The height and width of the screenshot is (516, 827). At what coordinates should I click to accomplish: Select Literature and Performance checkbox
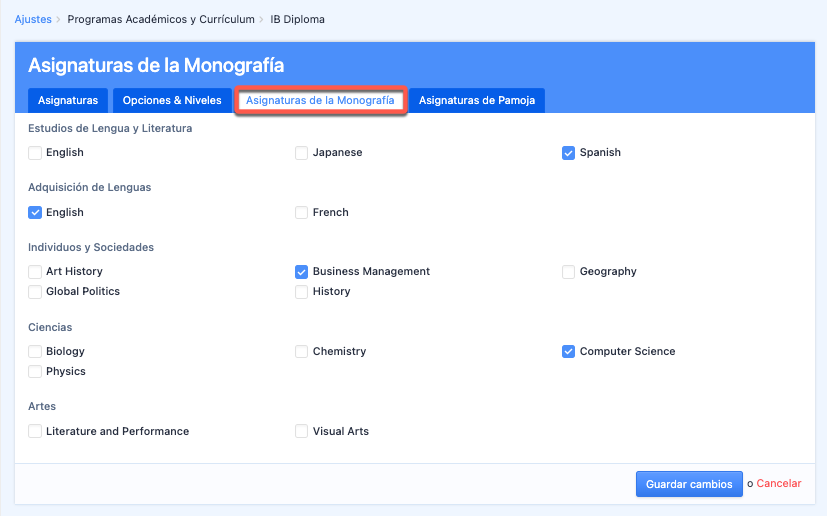pos(35,432)
